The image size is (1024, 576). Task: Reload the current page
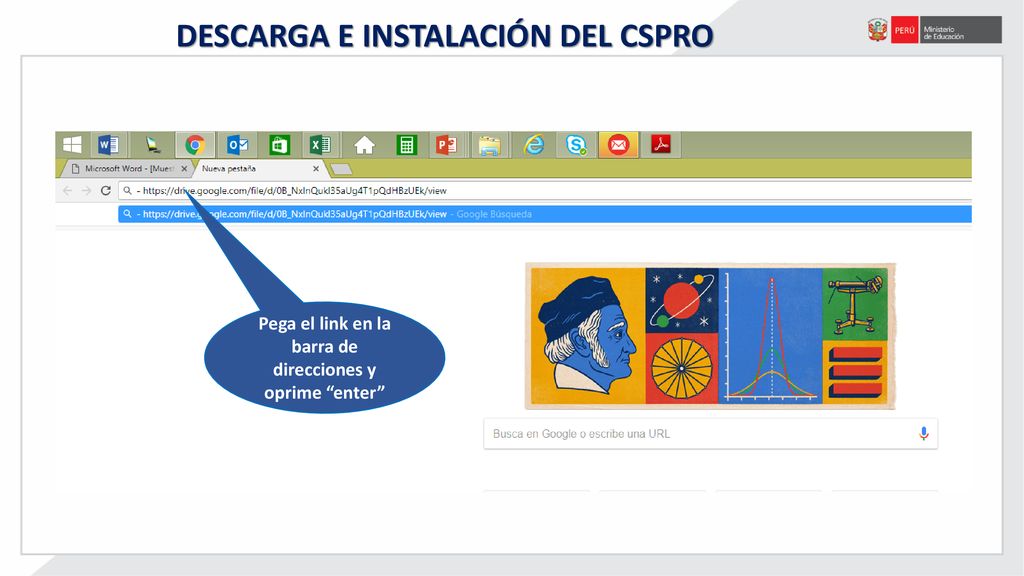click(x=106, y=191)
